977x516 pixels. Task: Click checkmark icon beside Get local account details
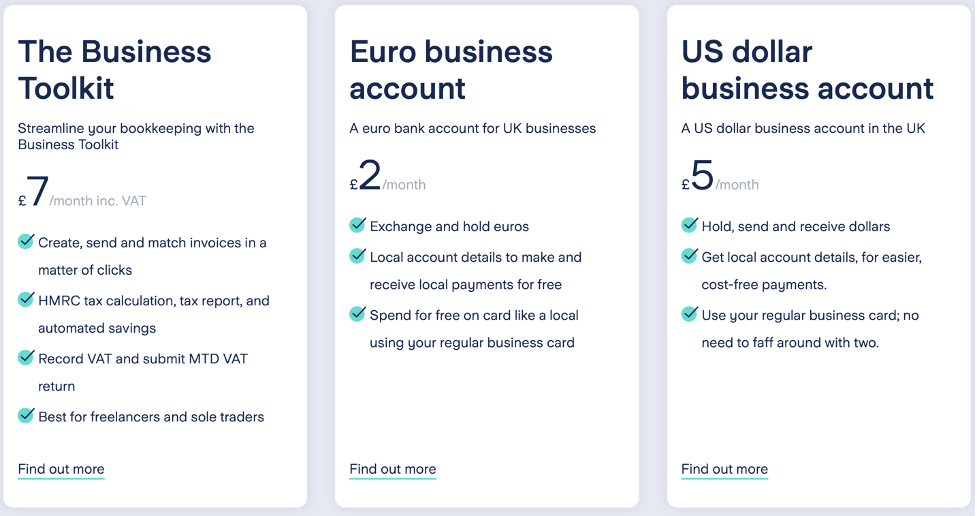point(690,256)
